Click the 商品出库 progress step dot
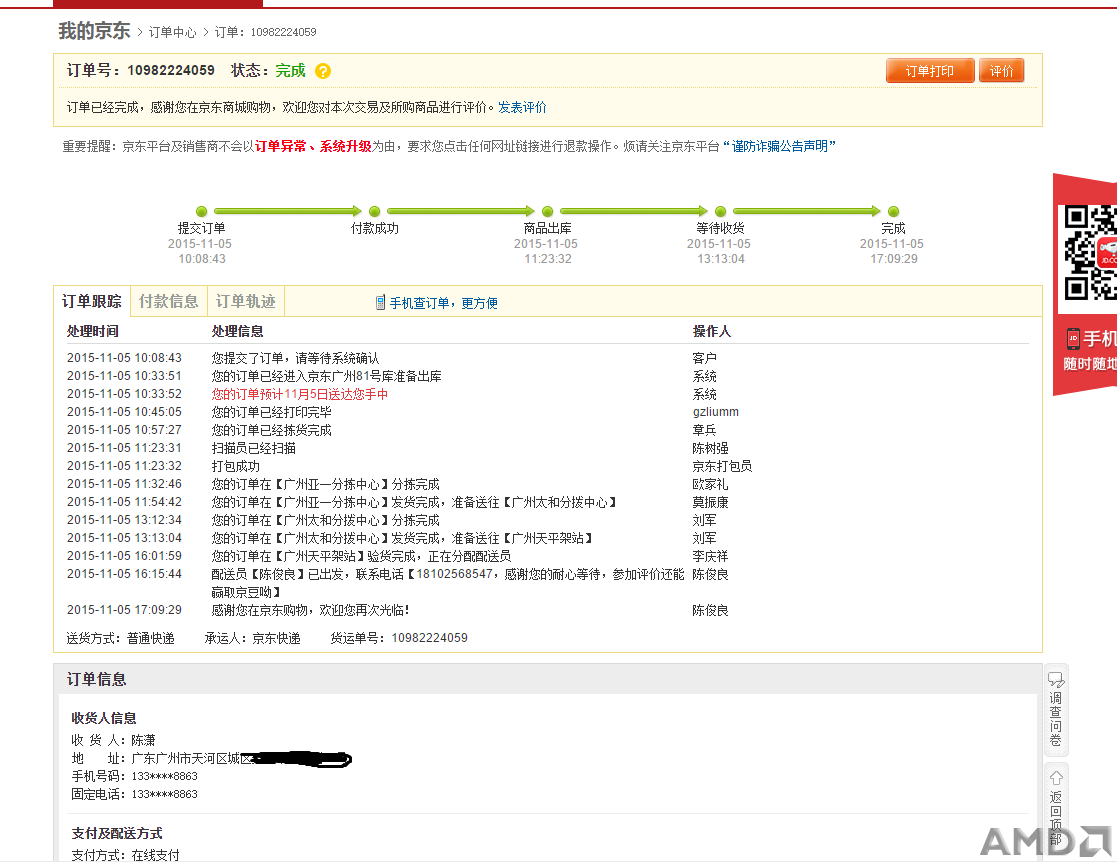 [548, 212]
